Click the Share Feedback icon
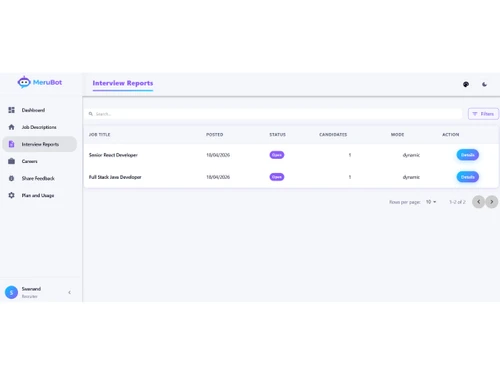Screen dimensions: 500x375 (11, 178)
